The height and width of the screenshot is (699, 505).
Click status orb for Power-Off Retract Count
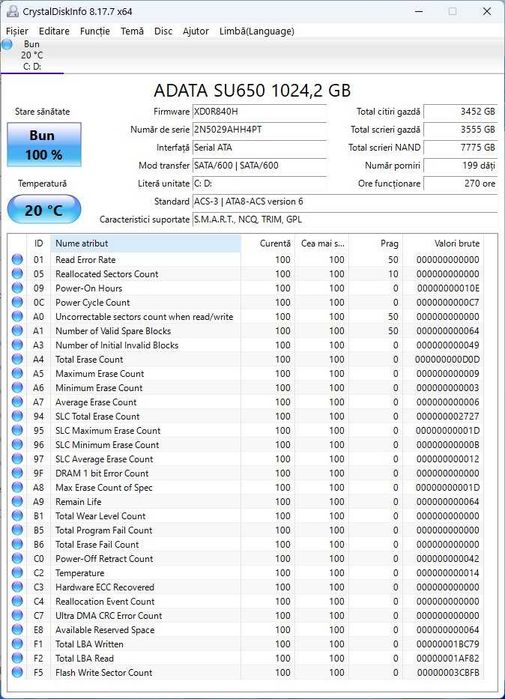pyautogui.click(x=17, y=559)
